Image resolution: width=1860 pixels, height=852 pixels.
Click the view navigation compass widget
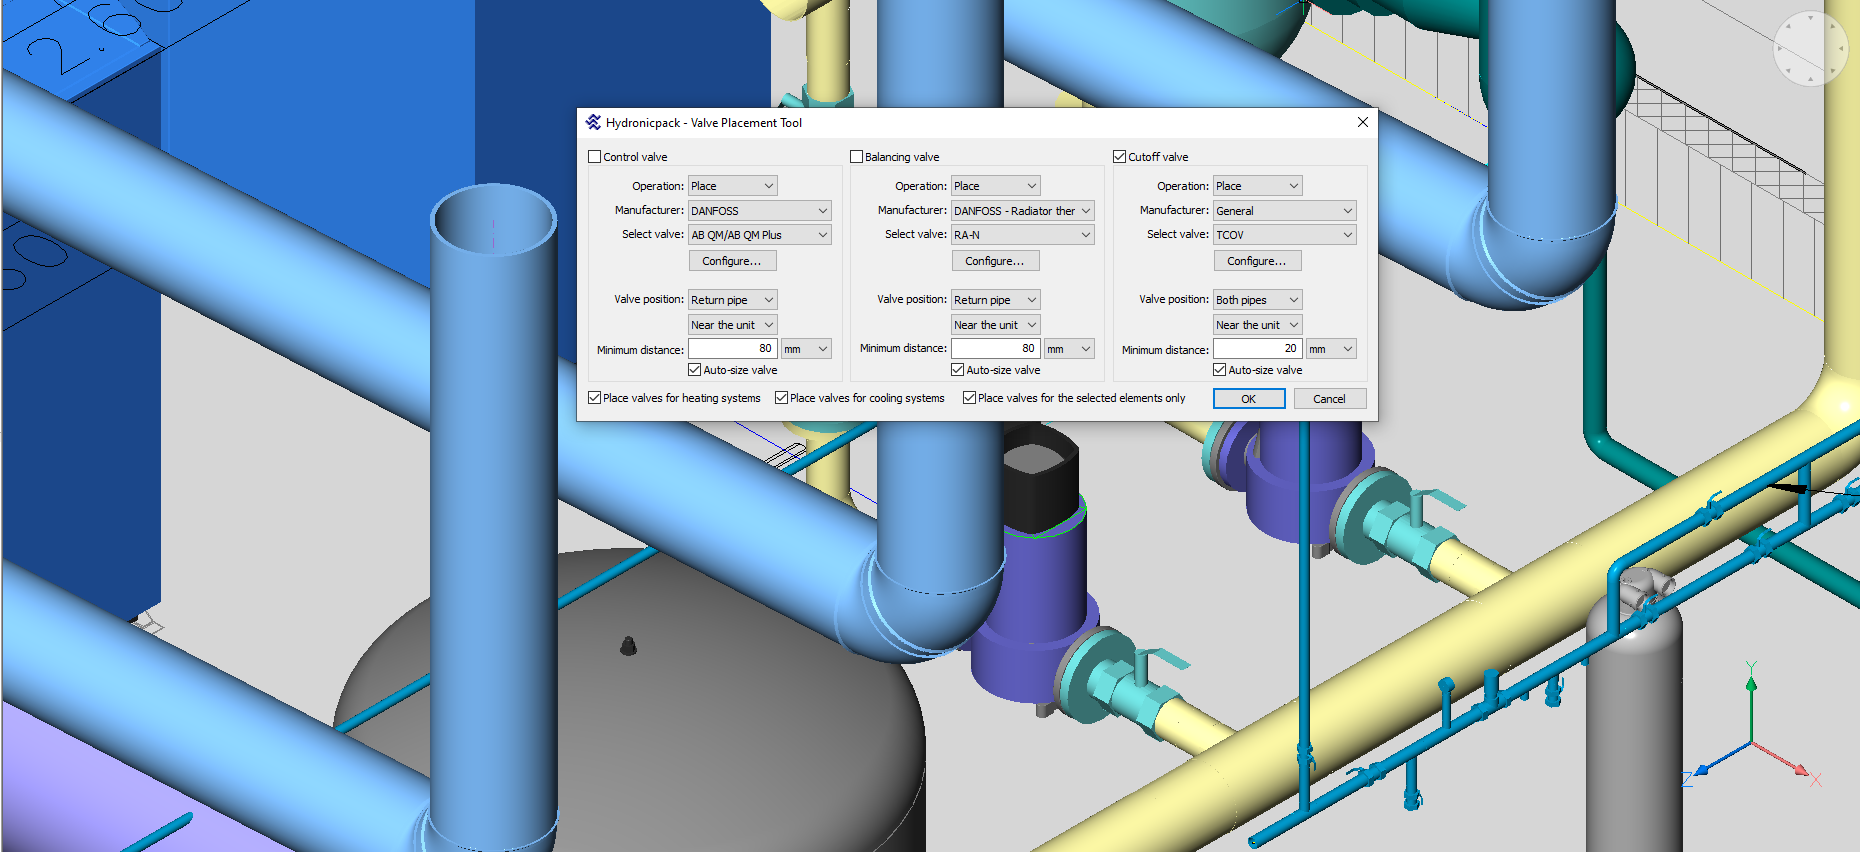coord(1810,48)
